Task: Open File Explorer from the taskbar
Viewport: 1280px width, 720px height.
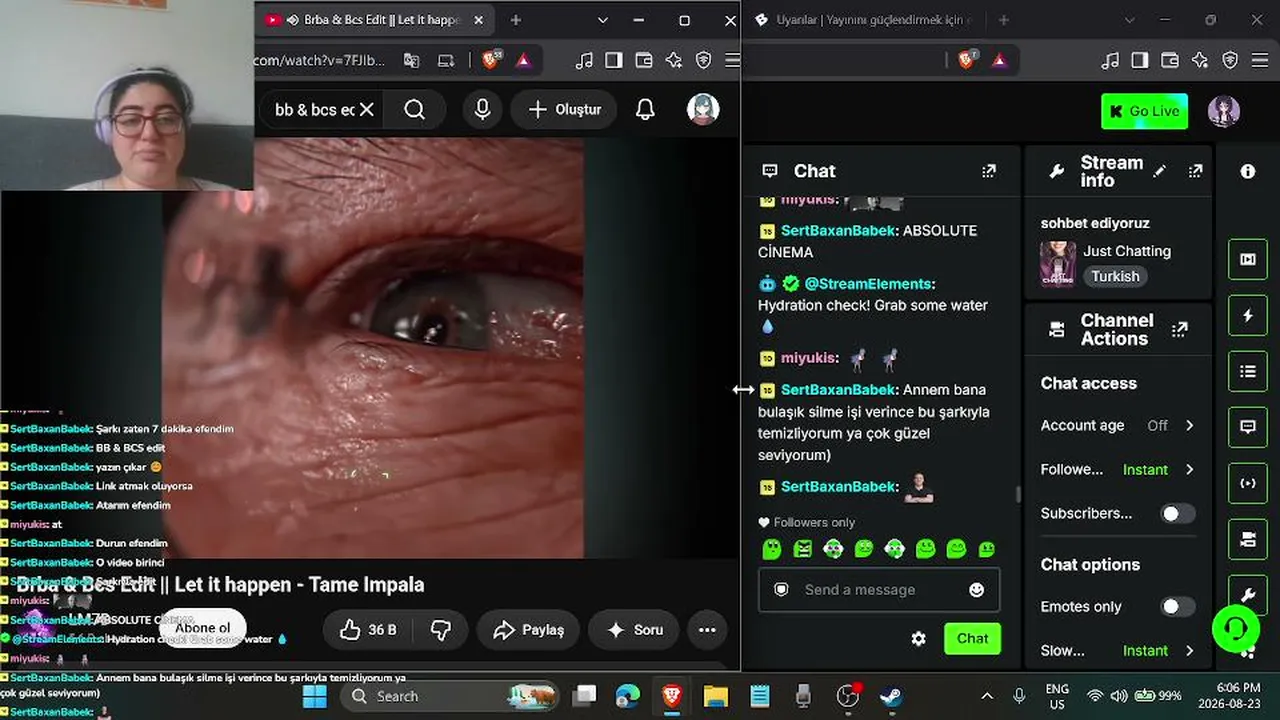Action: [715, 696]
